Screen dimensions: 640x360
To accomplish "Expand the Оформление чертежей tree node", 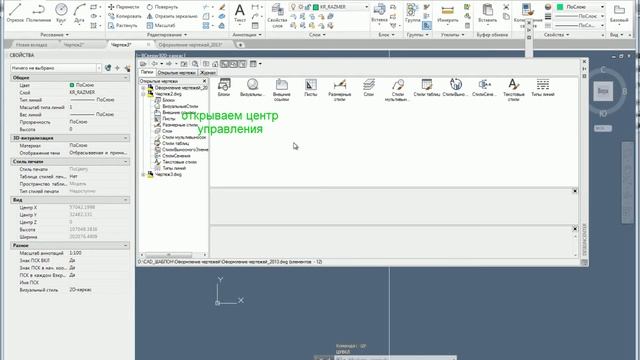I will pos(143,88).
